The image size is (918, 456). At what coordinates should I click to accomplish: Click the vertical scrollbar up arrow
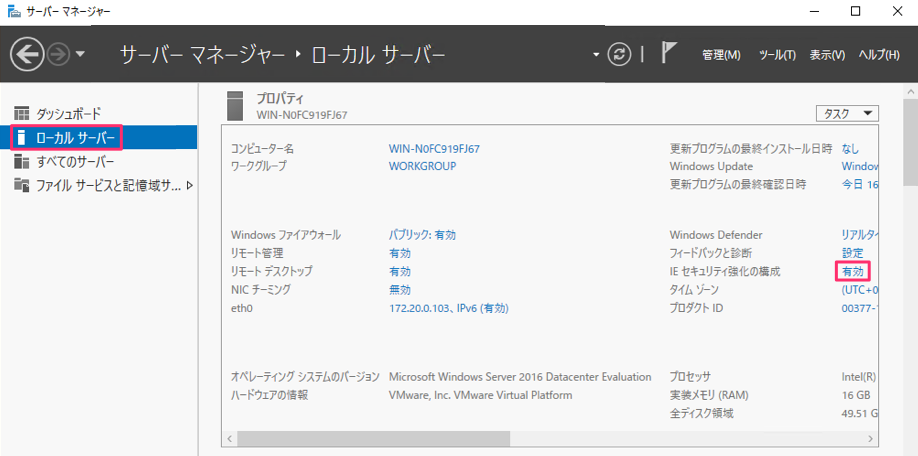coord(912,92)
